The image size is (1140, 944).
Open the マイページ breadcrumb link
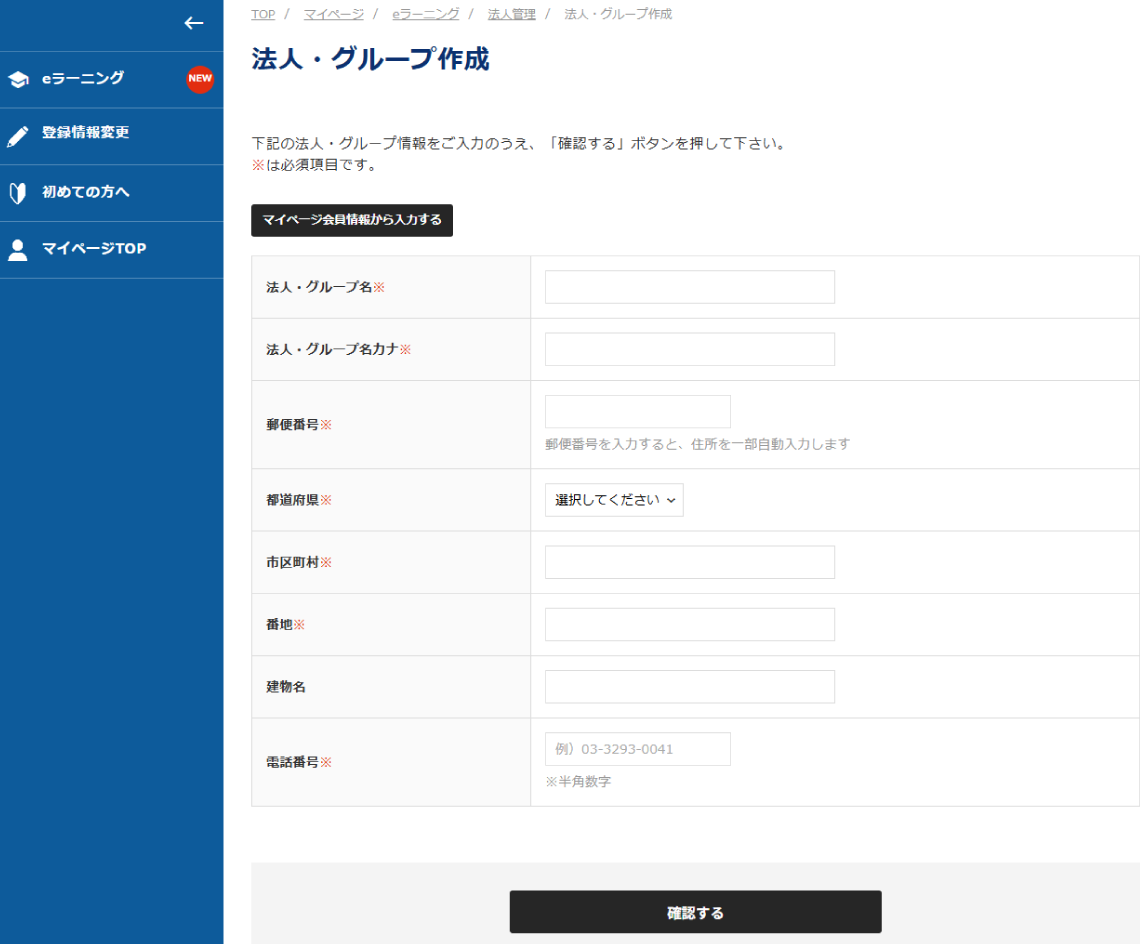pyautogui.click(x=334, y=14)
